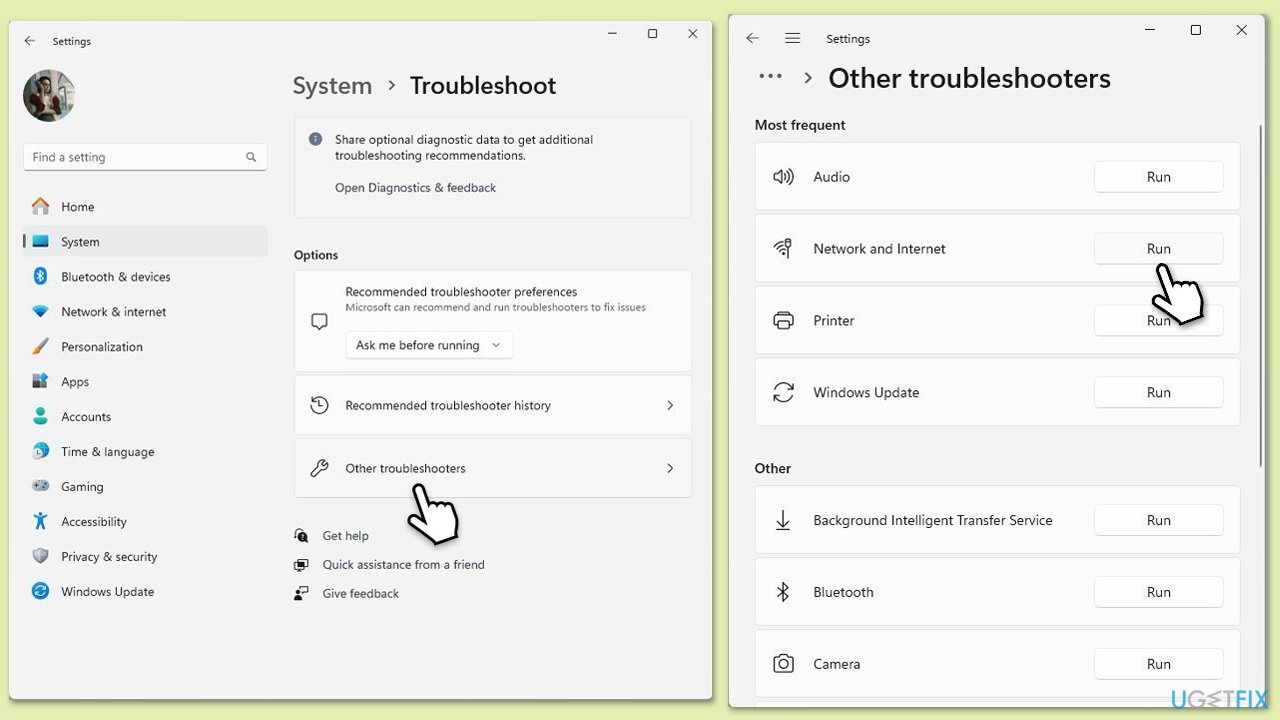This screenshot has width=1280, height=720.
Task: Click the search magnifier icon
Action: [x=251, y=157]
